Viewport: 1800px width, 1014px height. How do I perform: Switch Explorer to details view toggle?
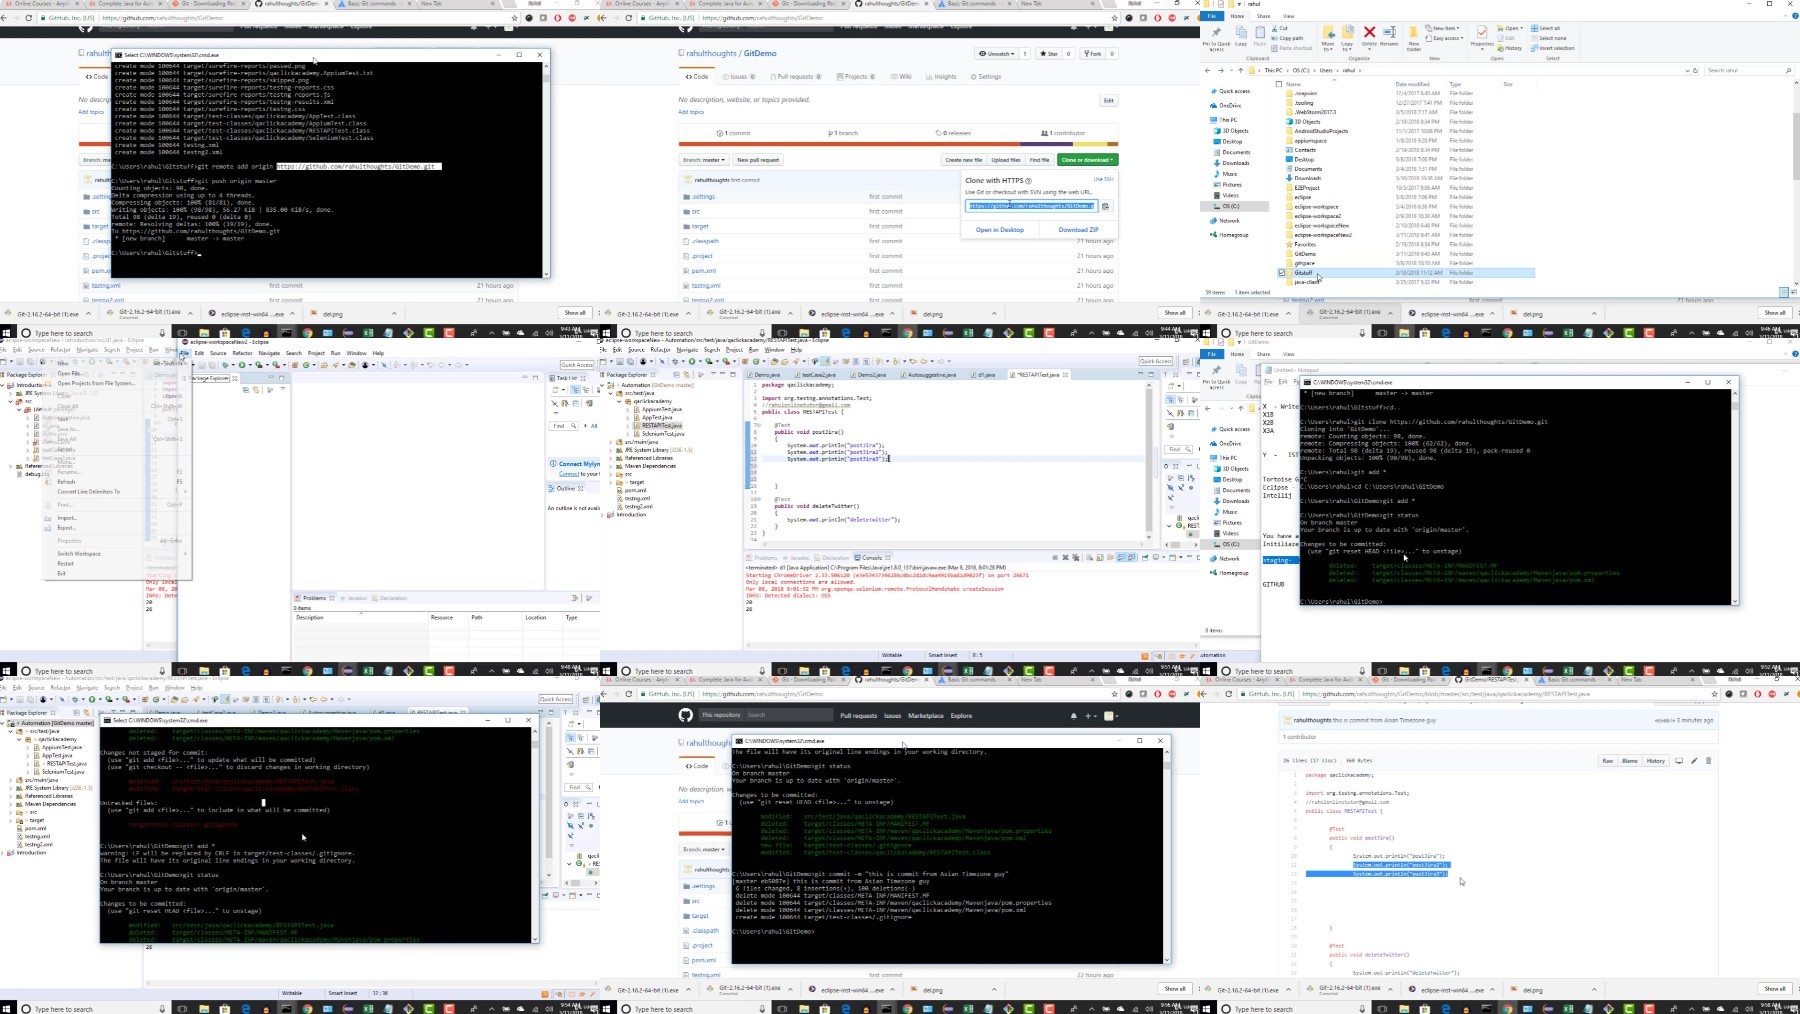click(1783, 292)
